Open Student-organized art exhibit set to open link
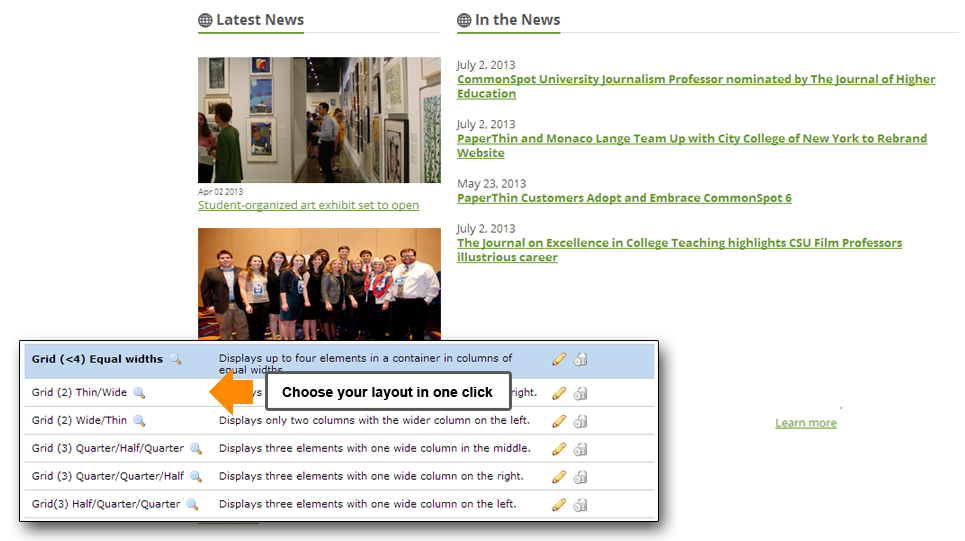 pyautogui.click(x=308, y=205)
